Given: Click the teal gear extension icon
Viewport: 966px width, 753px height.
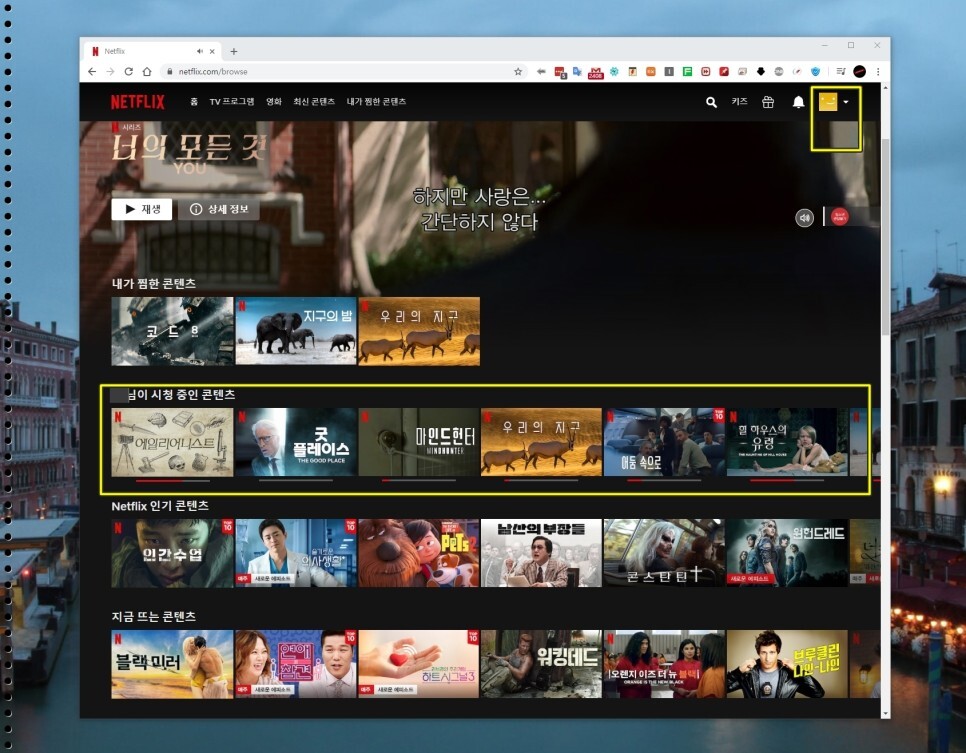Looking at the screenshot, I should point(614,71).
